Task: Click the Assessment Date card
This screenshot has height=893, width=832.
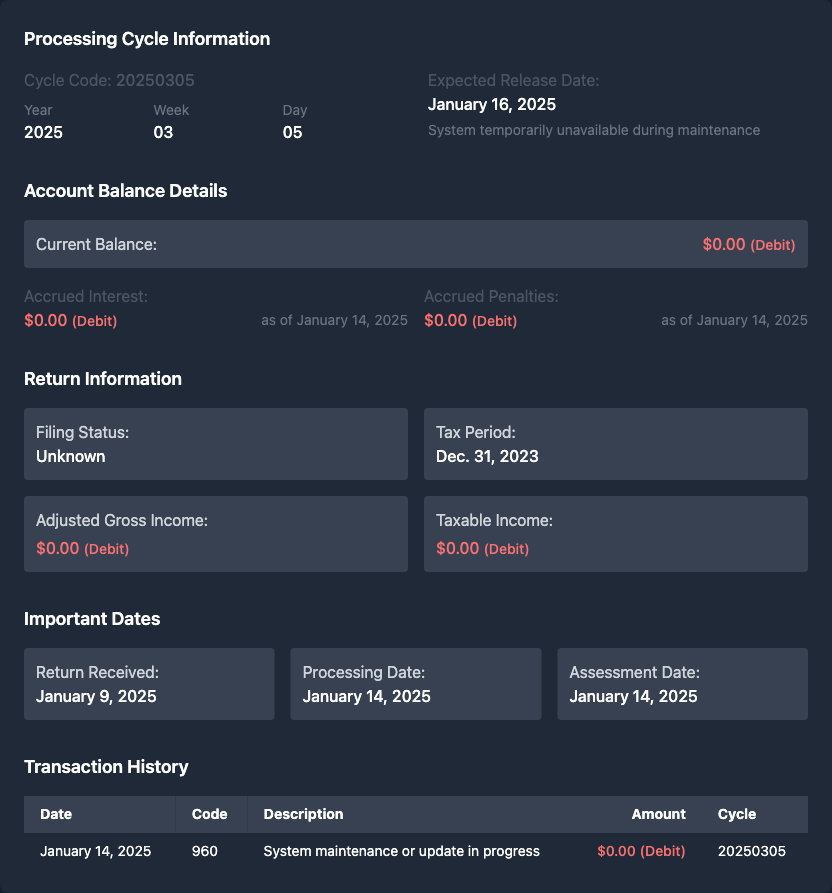Action: pos(682,684)
